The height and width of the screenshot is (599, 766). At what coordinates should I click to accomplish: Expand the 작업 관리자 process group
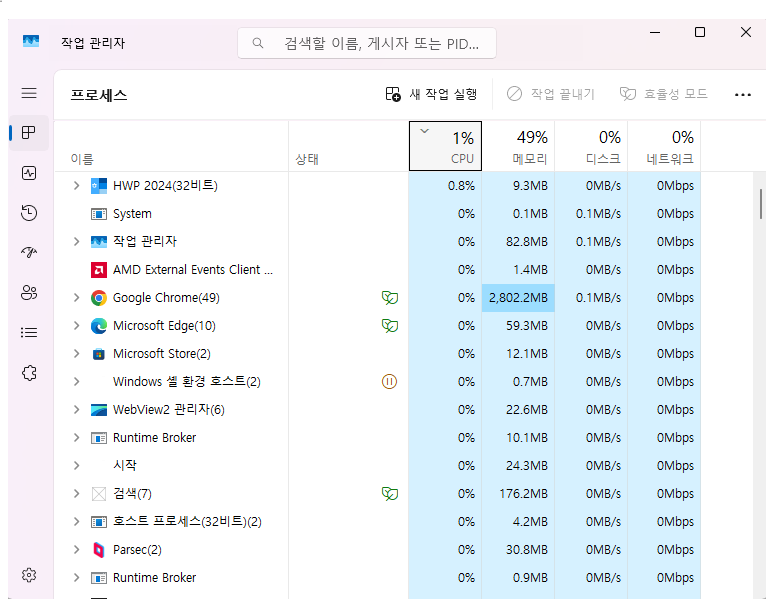coord(76,241)
